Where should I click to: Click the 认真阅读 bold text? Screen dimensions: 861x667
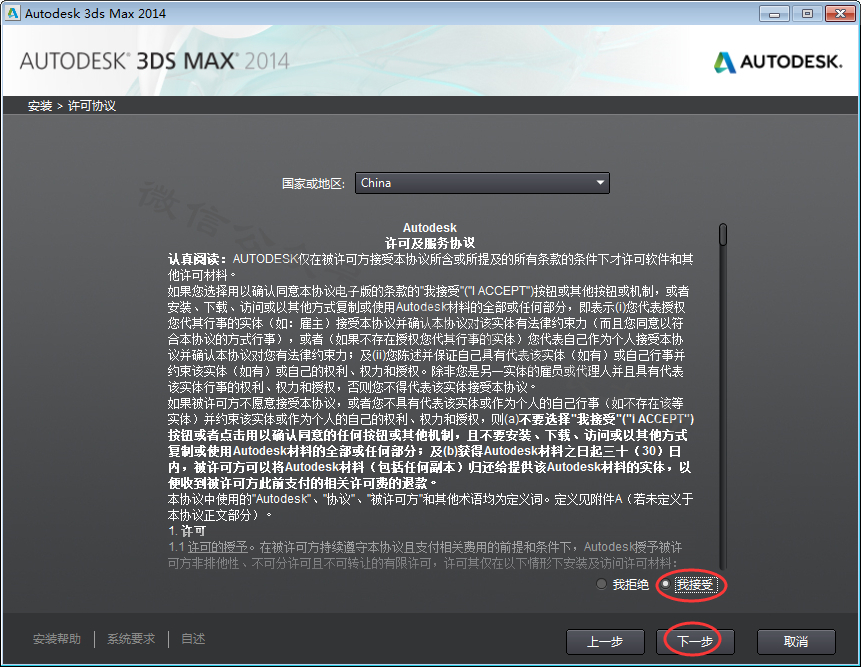point(197,259)
